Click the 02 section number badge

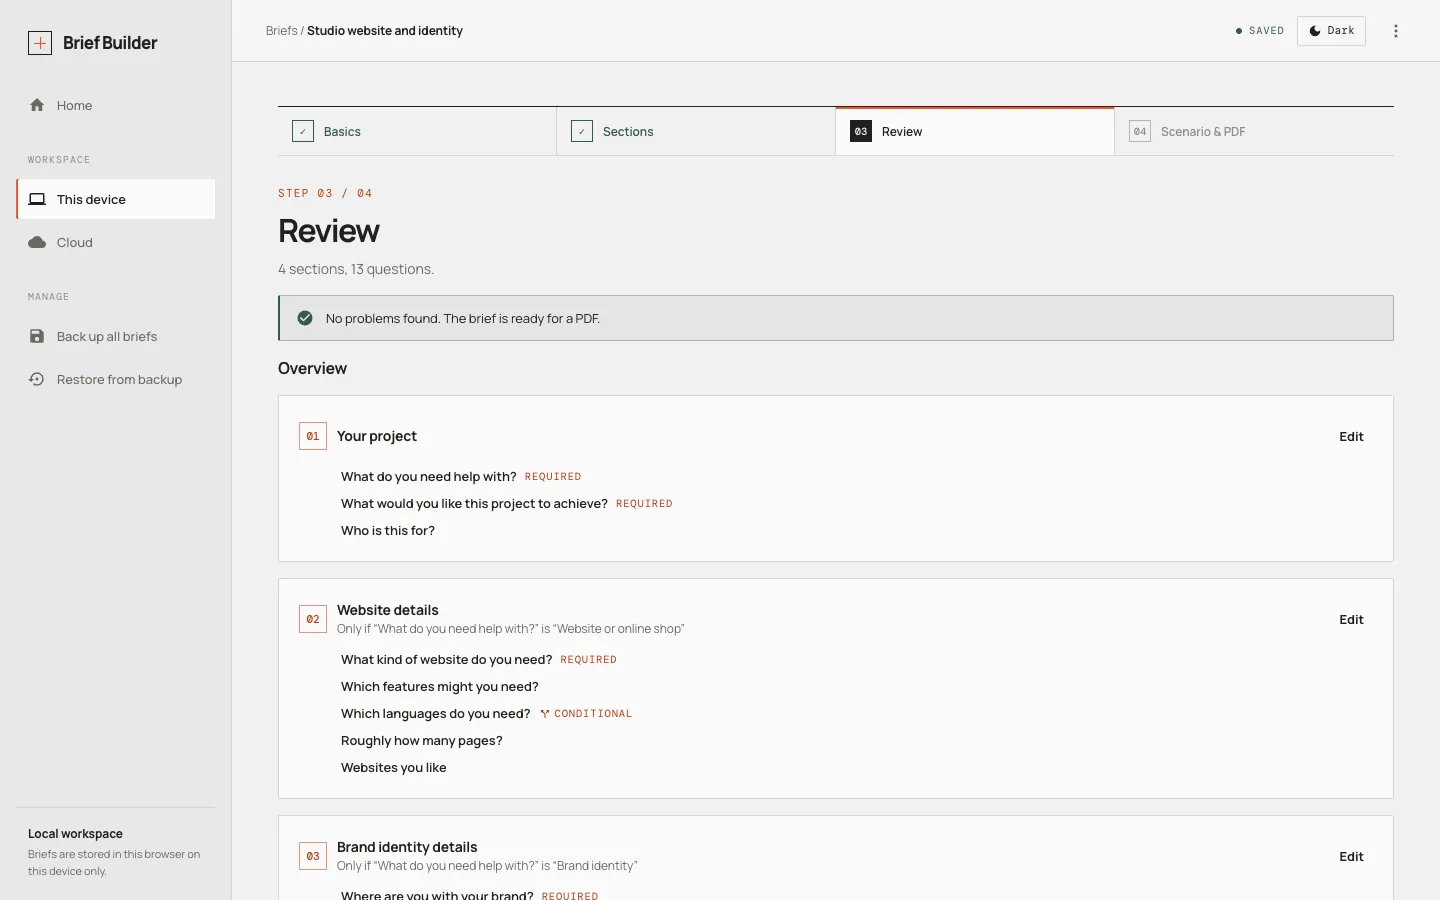313,619
